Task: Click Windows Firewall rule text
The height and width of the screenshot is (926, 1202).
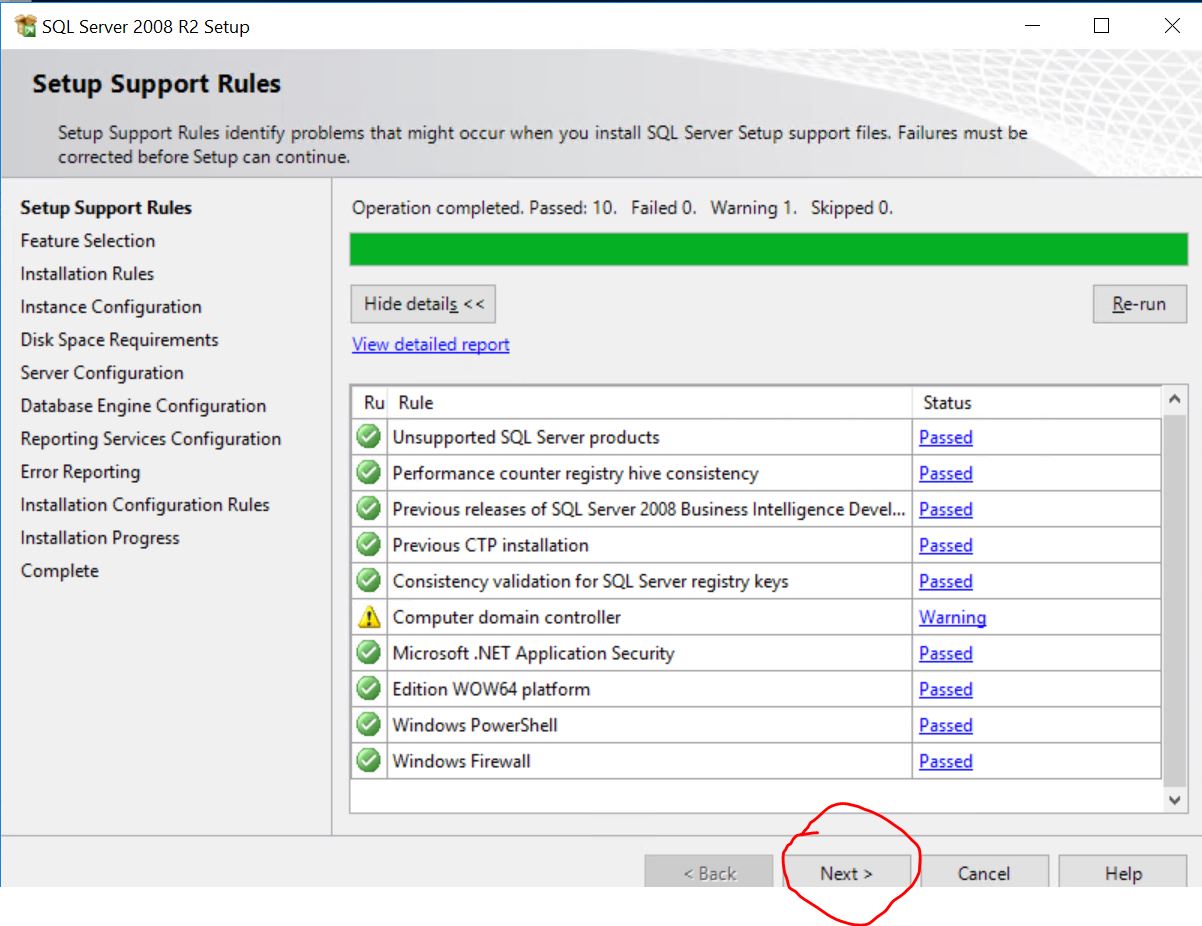Action: click(x=461, y=761)
